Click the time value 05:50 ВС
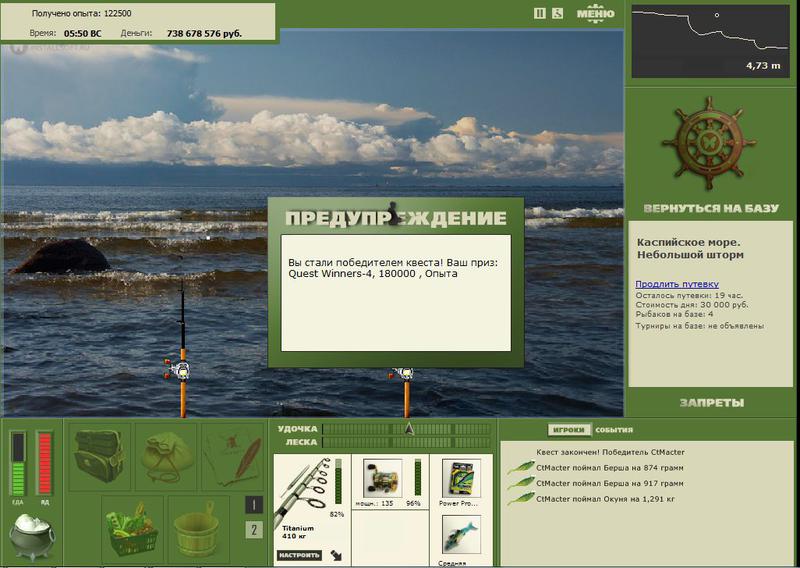The height and width of the screenshot is (568, 800). (83, 34)
